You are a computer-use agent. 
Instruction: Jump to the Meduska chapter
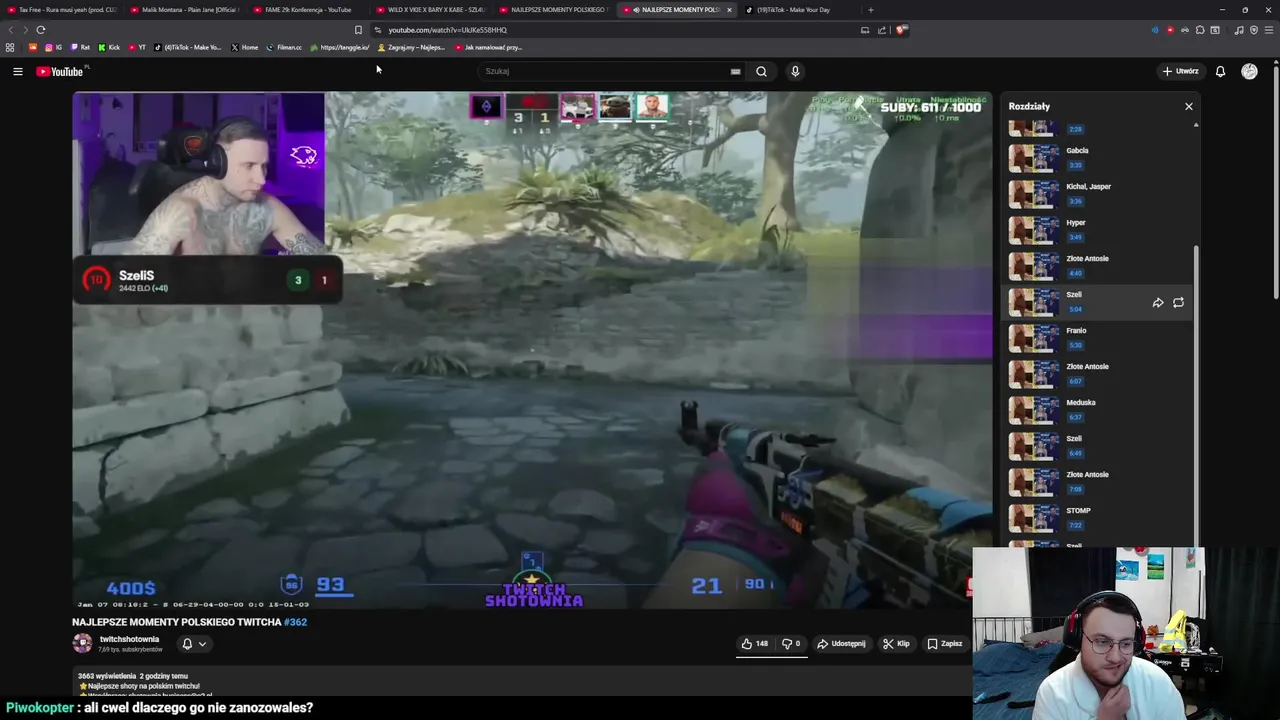1100,409
